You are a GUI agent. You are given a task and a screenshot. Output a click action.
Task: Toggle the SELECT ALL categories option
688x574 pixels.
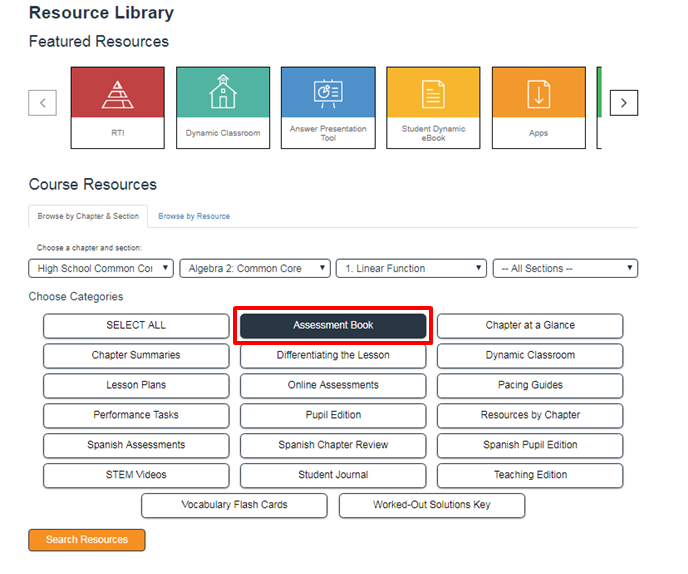point(136,325)
